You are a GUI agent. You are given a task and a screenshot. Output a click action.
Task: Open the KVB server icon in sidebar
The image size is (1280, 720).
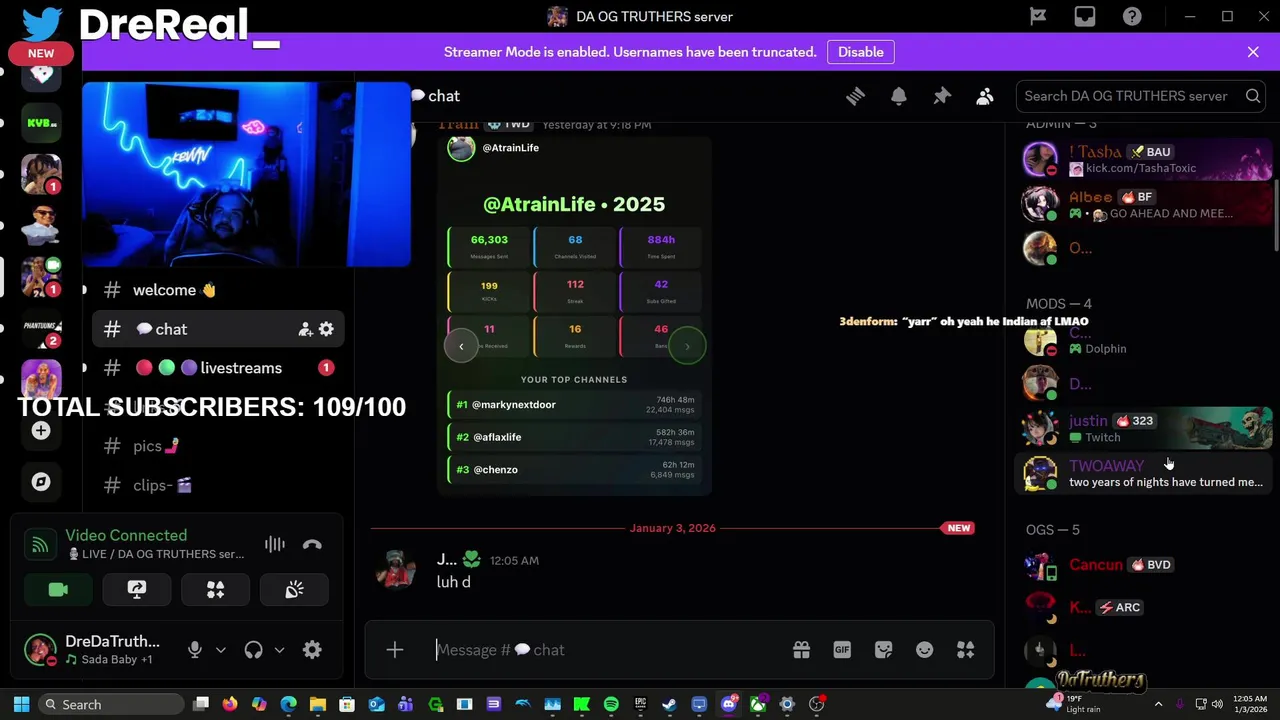pos(41,122)
